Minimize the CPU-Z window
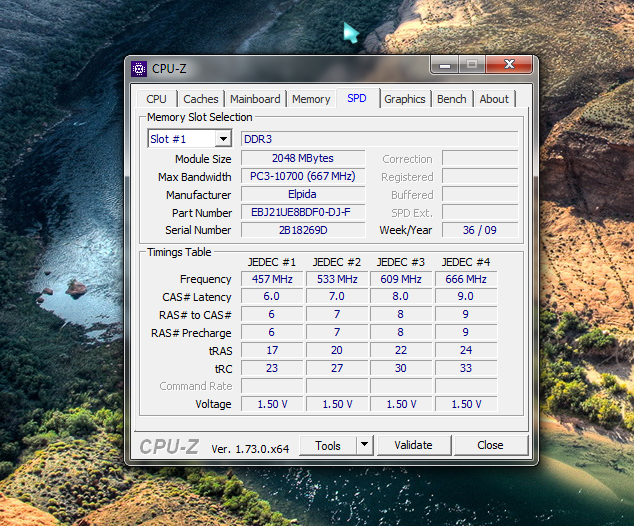 445,65
